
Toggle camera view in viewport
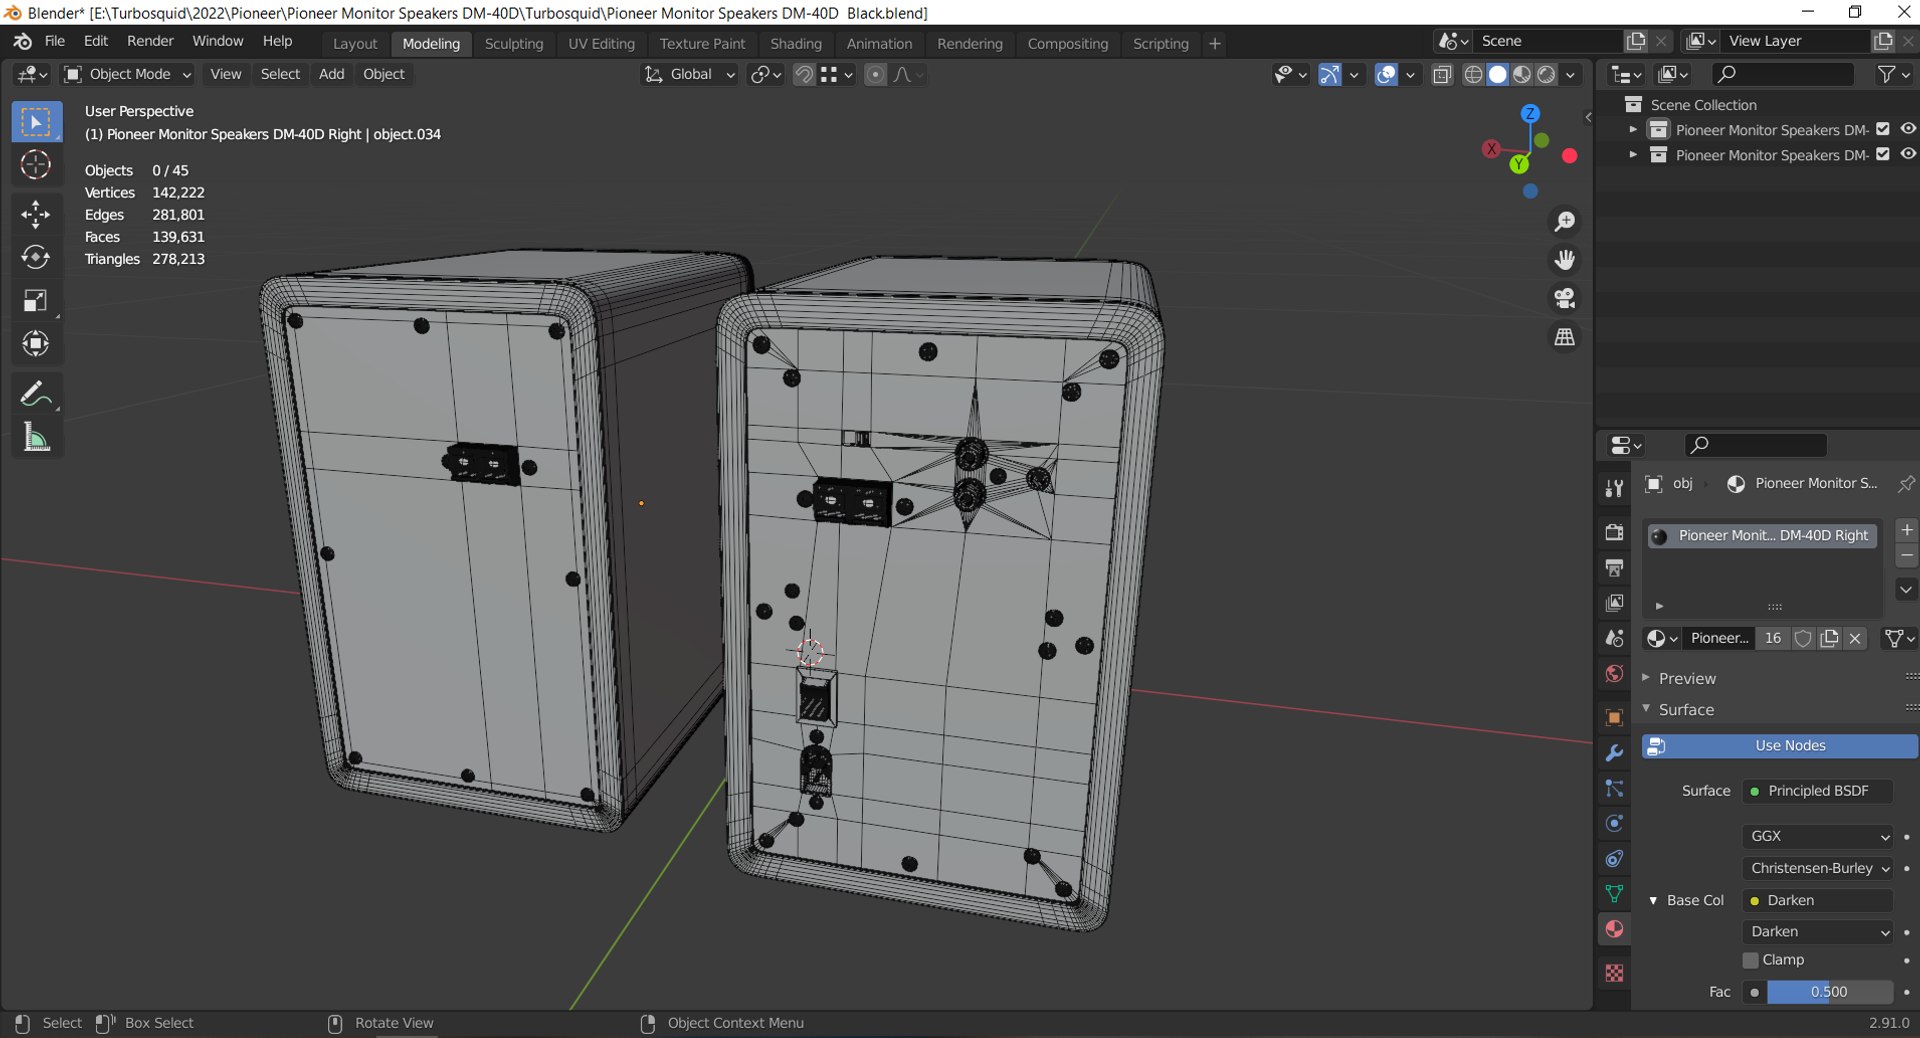(x=1564, y=298)
